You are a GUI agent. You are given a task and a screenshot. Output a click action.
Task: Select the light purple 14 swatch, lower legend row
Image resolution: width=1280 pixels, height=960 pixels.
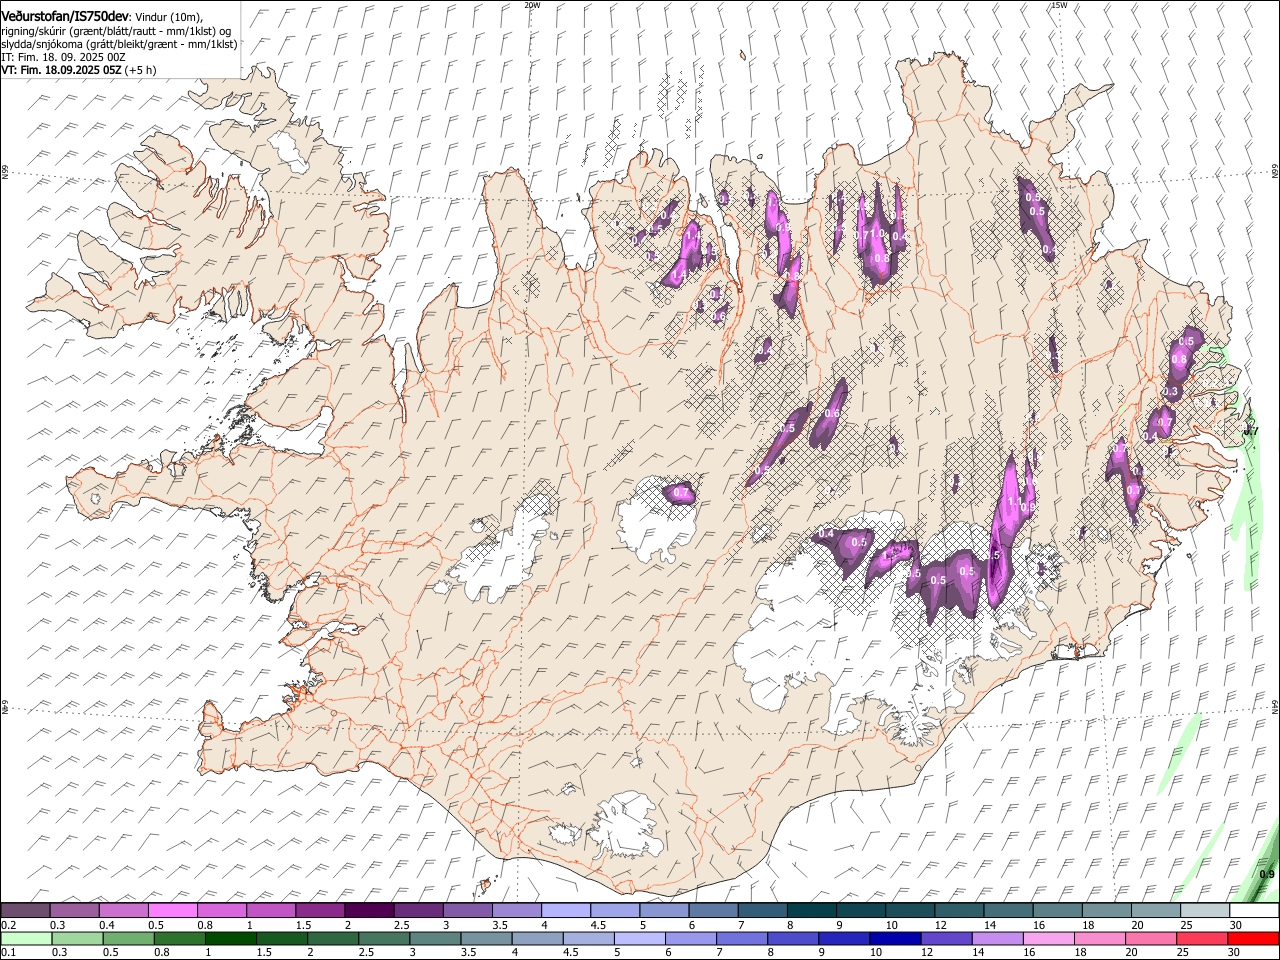(997, 938)
